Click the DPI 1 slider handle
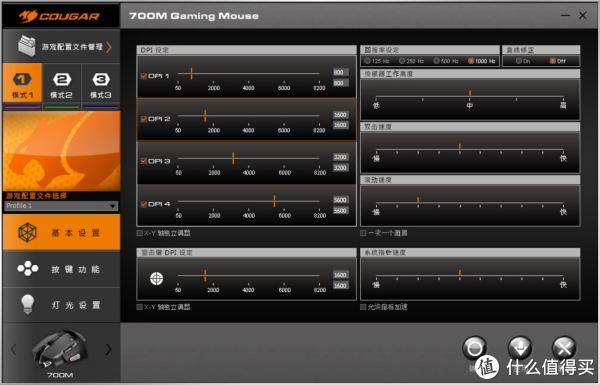 pyautogui.click(x=191, y=73)
